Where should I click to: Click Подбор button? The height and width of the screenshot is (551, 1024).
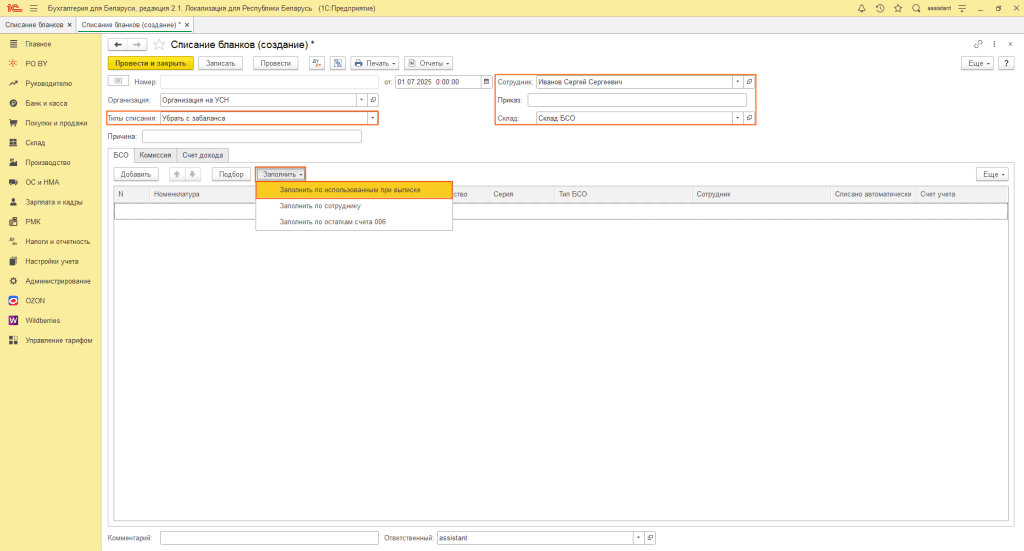point(231,174)
